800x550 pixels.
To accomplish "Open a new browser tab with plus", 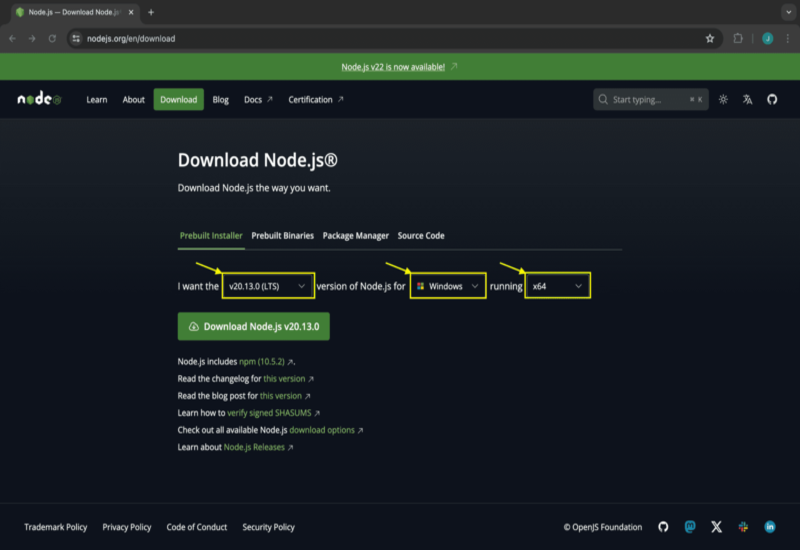I will (x=151, y=12).
